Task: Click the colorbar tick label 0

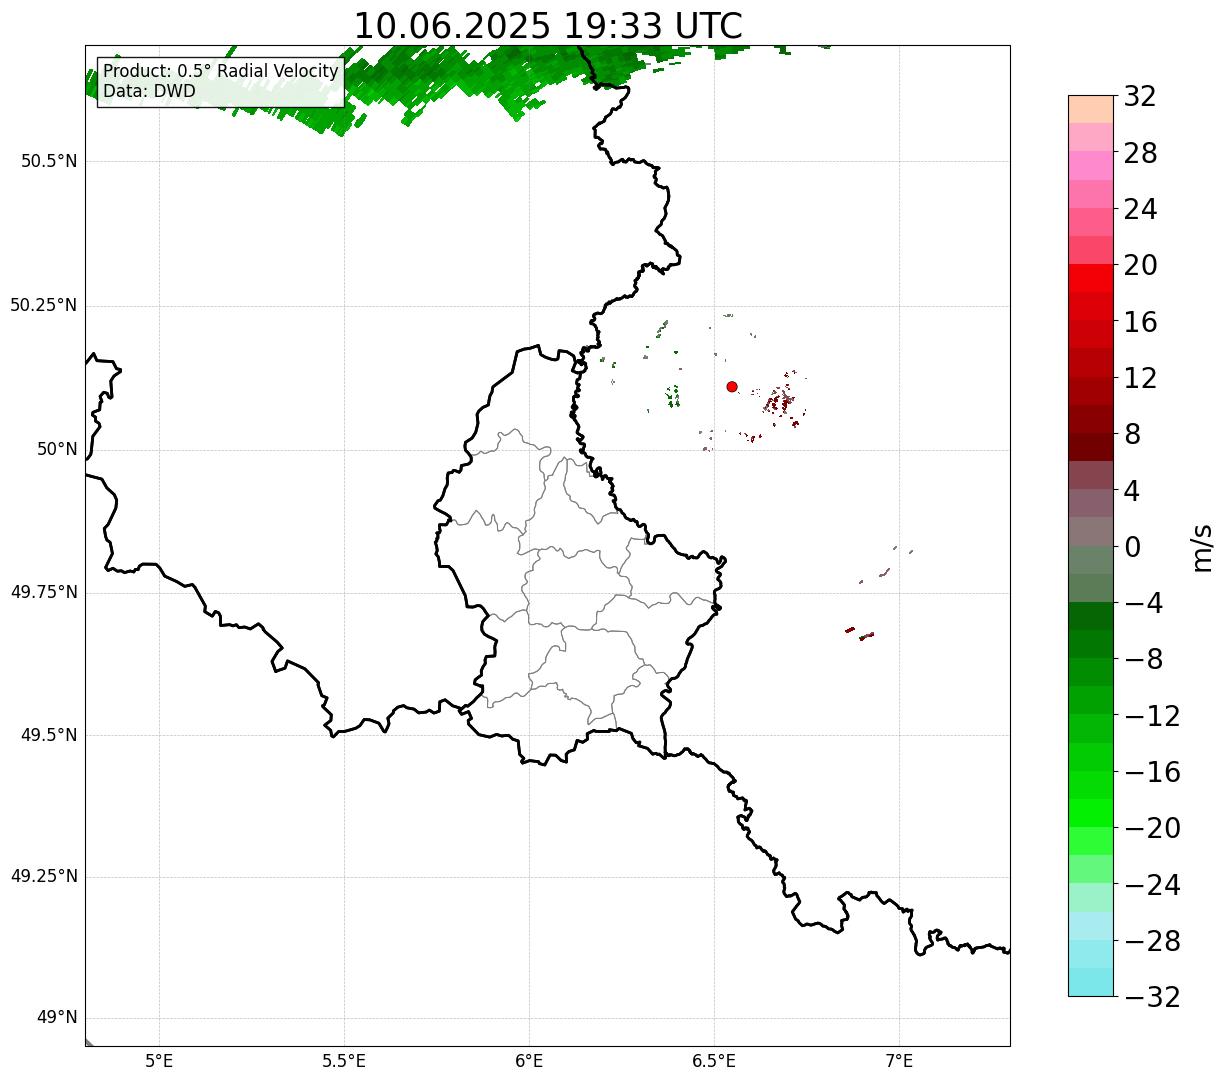Action: tap(1132, 547)
